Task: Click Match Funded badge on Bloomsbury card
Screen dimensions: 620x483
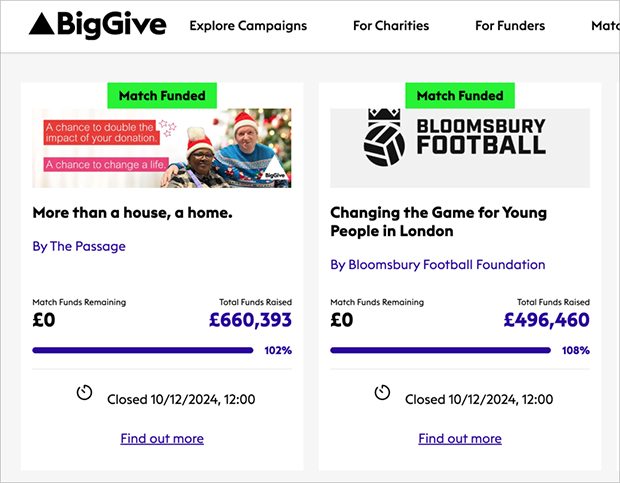Action: pos(460,95)
